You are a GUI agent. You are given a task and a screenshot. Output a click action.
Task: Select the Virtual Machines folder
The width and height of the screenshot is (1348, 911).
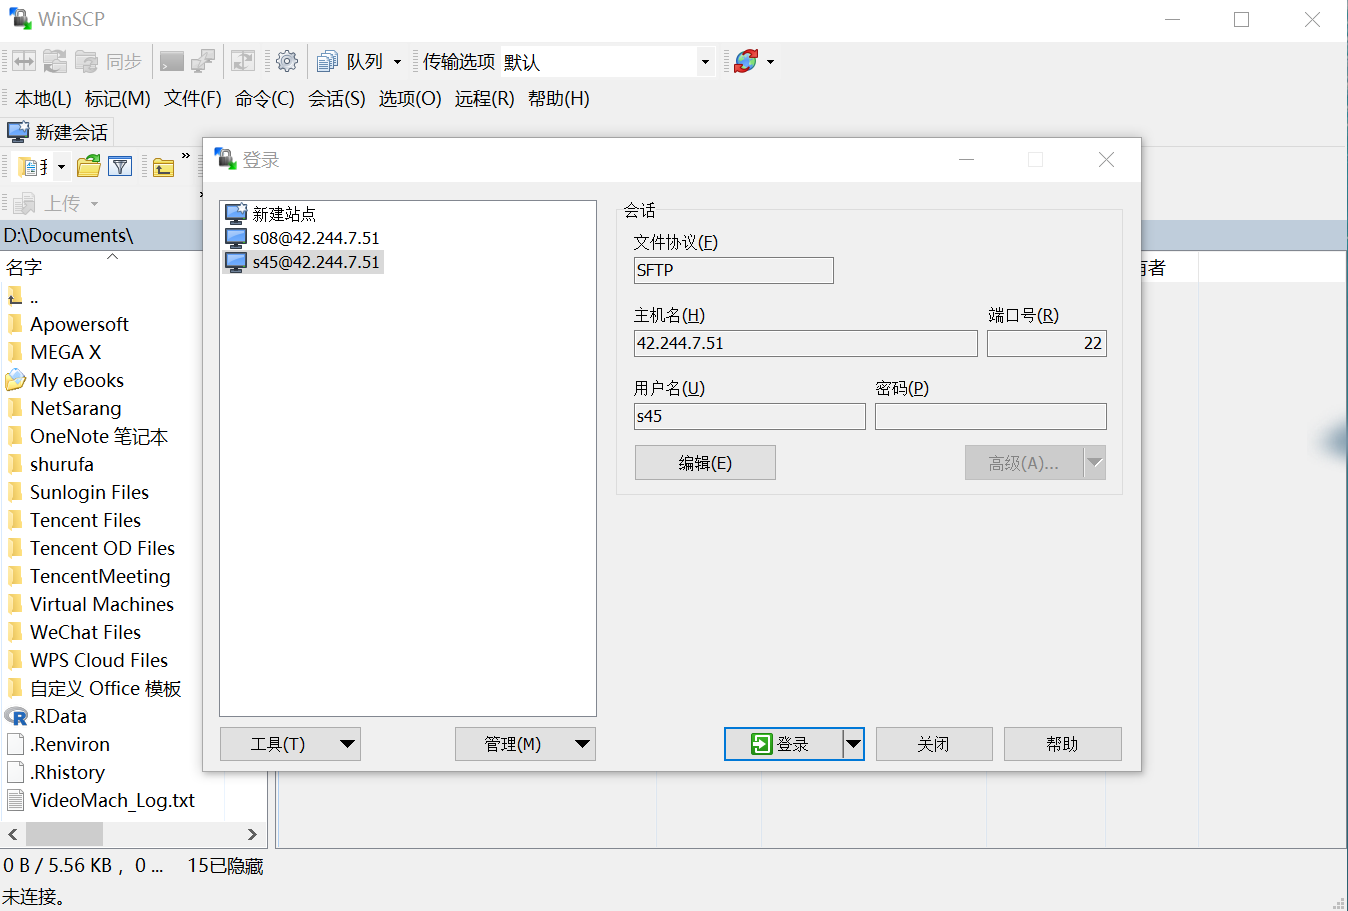[102, 604]
